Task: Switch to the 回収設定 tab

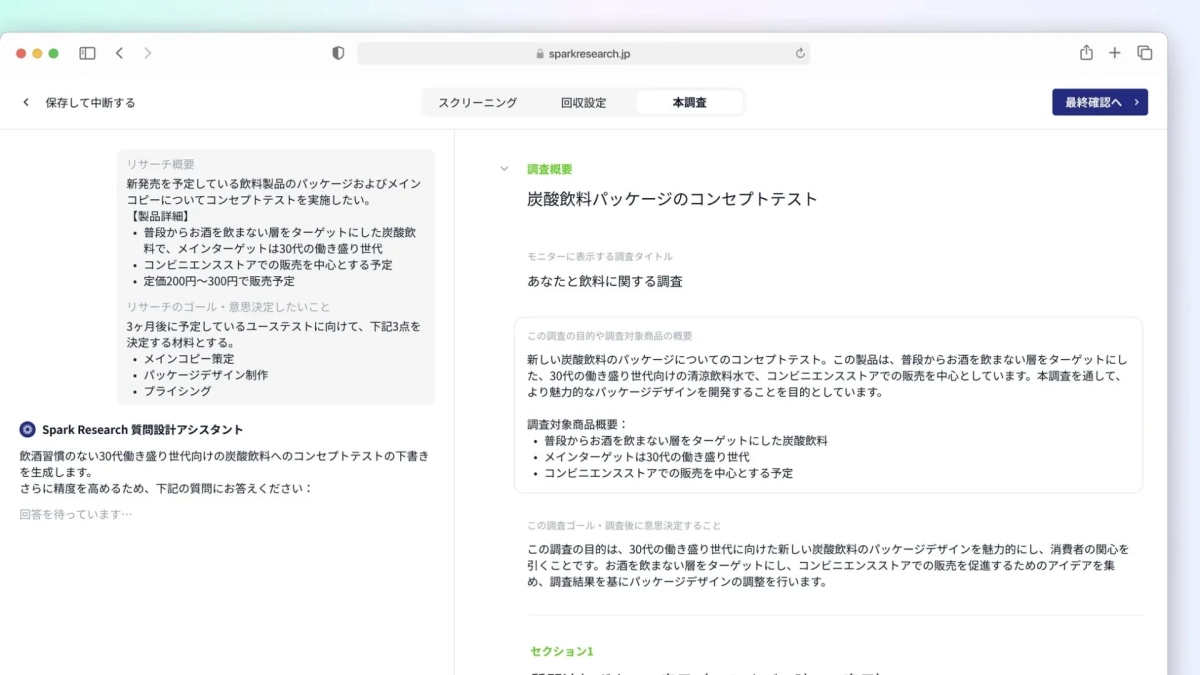Action: 583,102
